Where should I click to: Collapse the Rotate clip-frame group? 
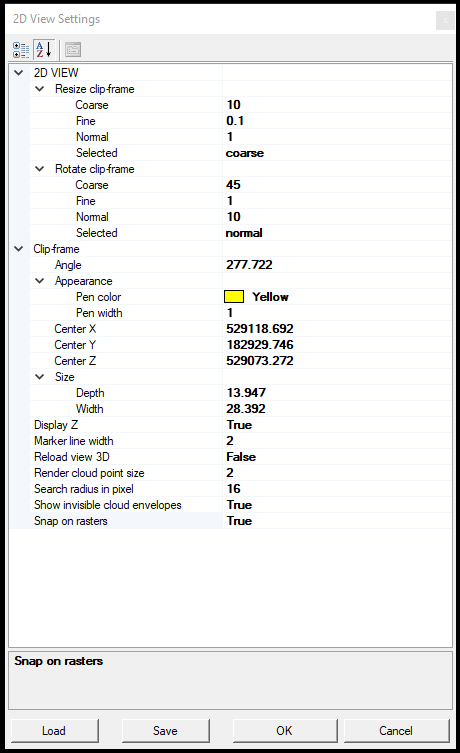(40, 169)
